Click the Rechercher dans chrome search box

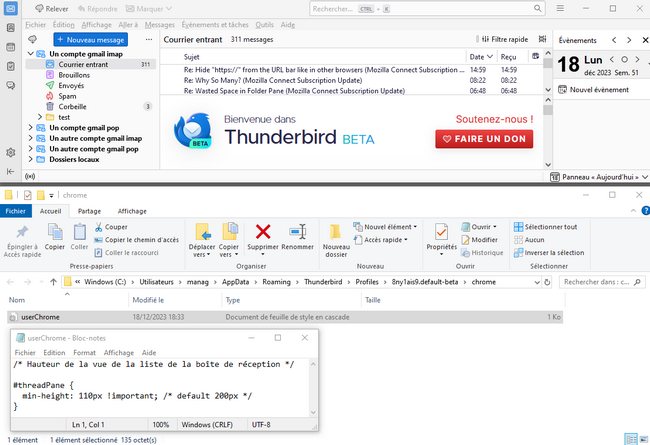[x=602, y=282]
